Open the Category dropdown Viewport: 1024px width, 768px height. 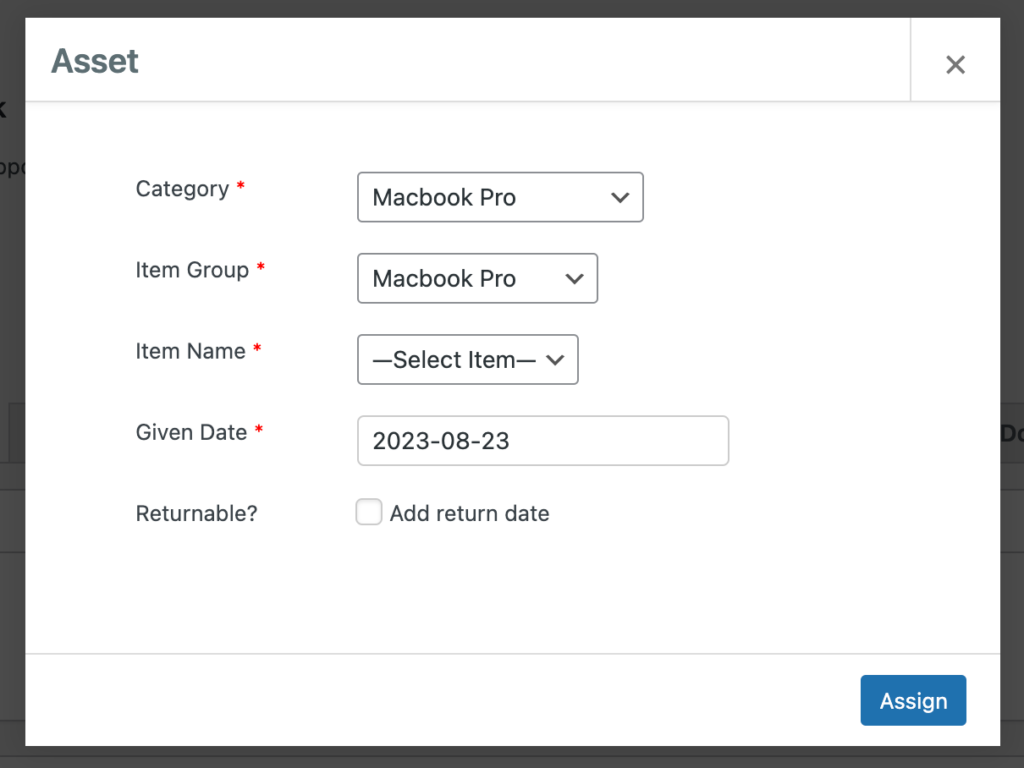pos(500,197)
